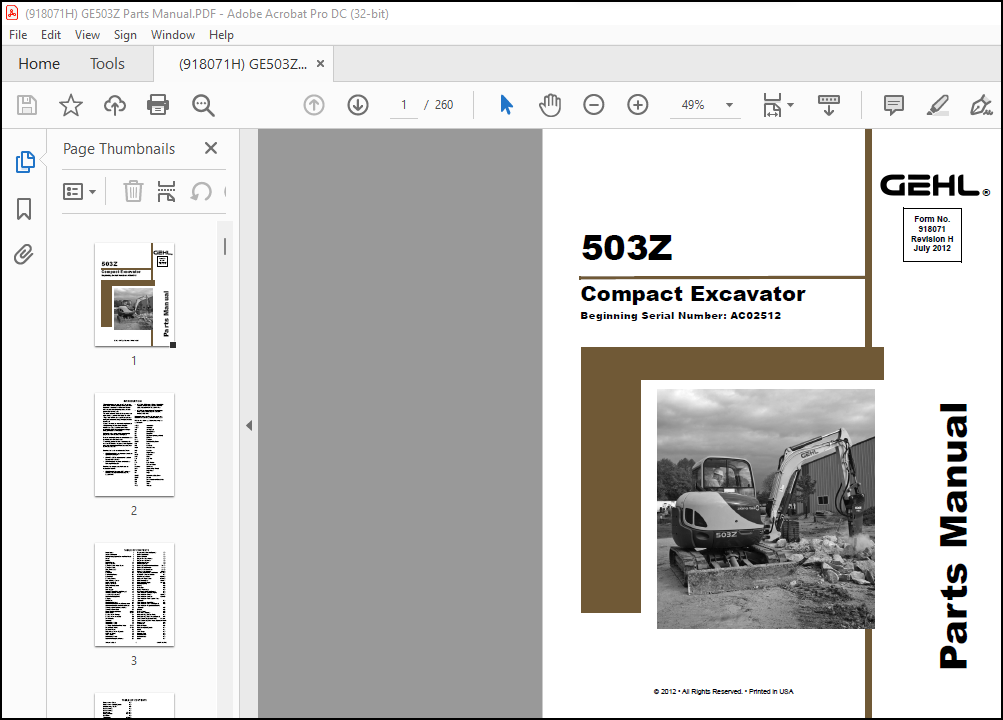1003x720 pixels.
Task: Click the current page number field
Action: click(404, 105)
